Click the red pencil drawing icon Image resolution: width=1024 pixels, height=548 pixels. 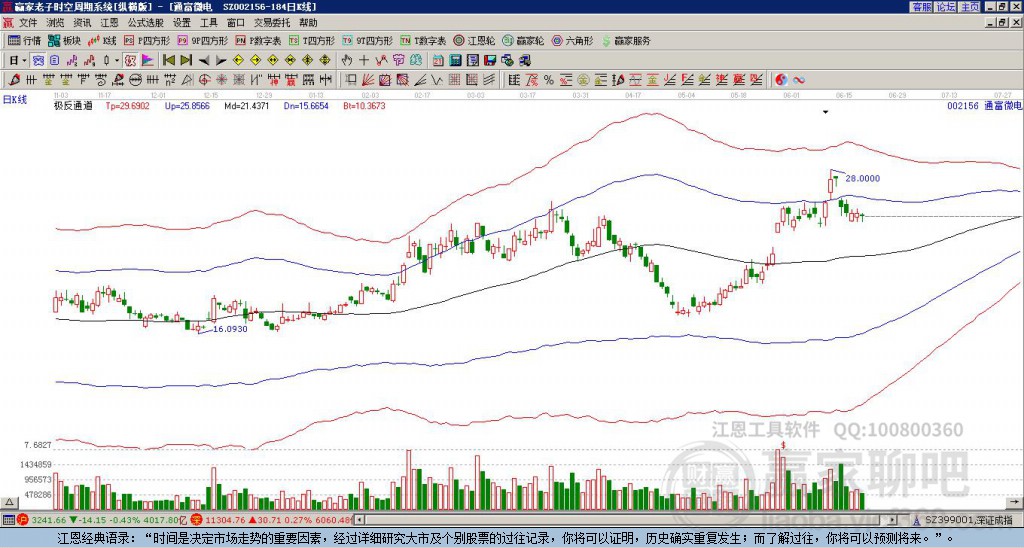(x=14, y=80)
